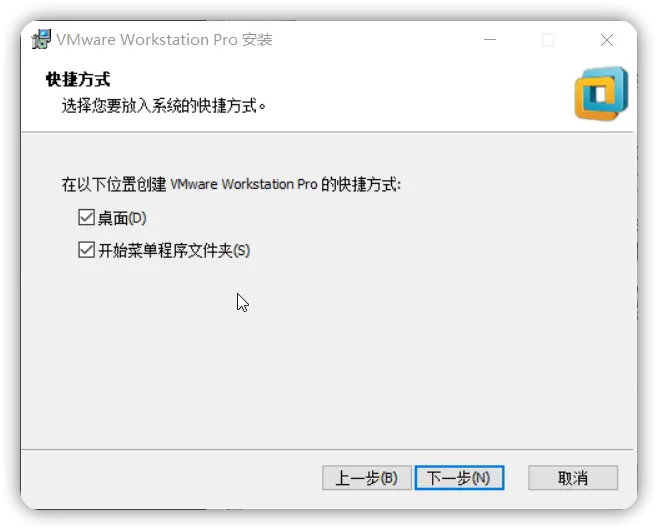This screenshot has width=658, height=530.
Task: Click the VMware Workstation Pro 安装 title text
Action: point(164,39)
